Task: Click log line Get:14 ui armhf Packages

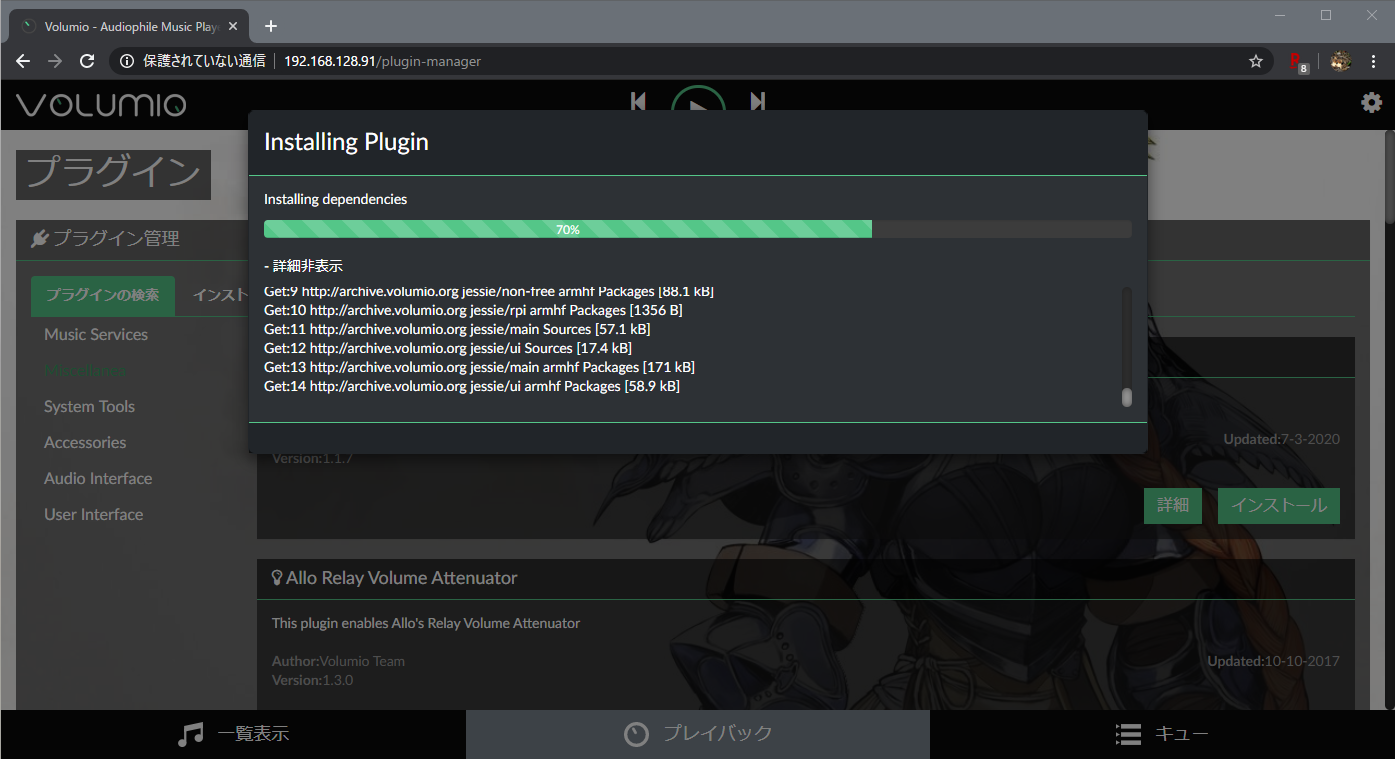Action: pyautogui.click(x=472, y=386)
